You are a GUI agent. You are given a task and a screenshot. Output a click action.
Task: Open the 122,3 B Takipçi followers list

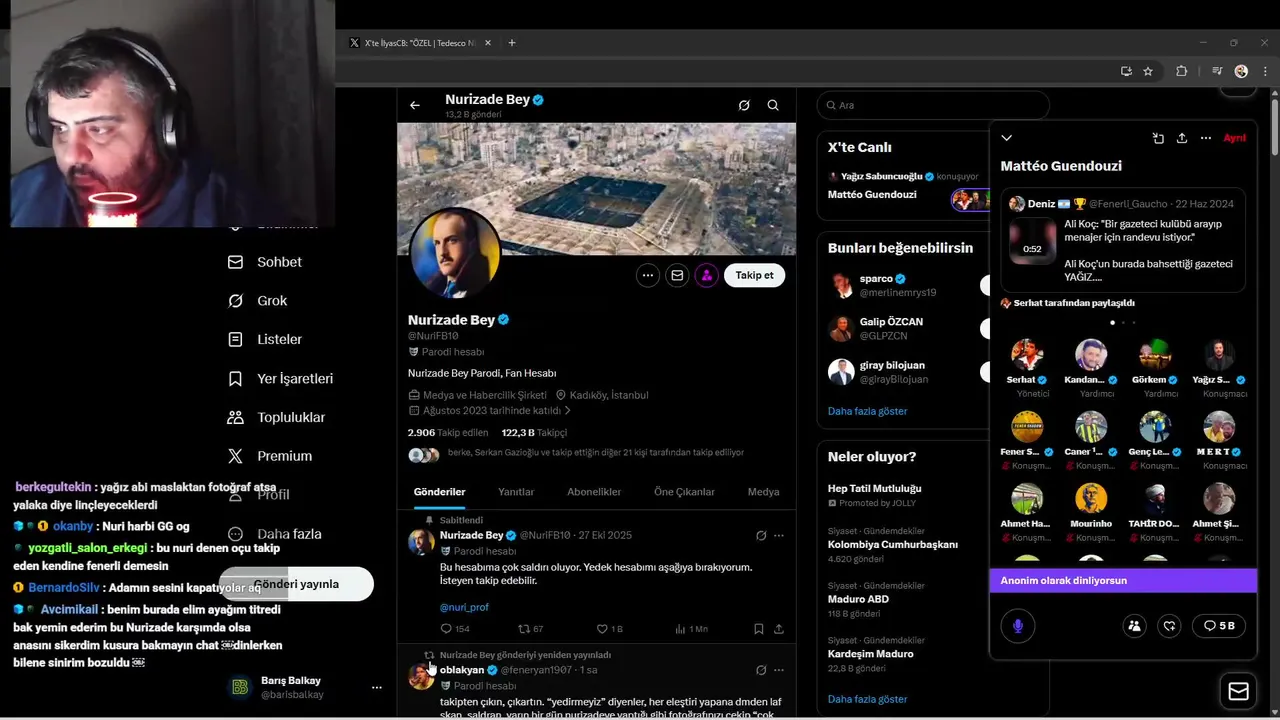[x=534, y=433]
